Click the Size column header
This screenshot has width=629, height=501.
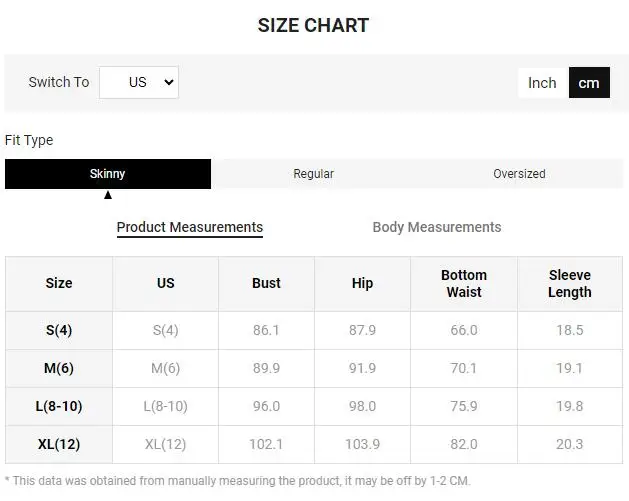pyautogui.click(x=59, y=283)
